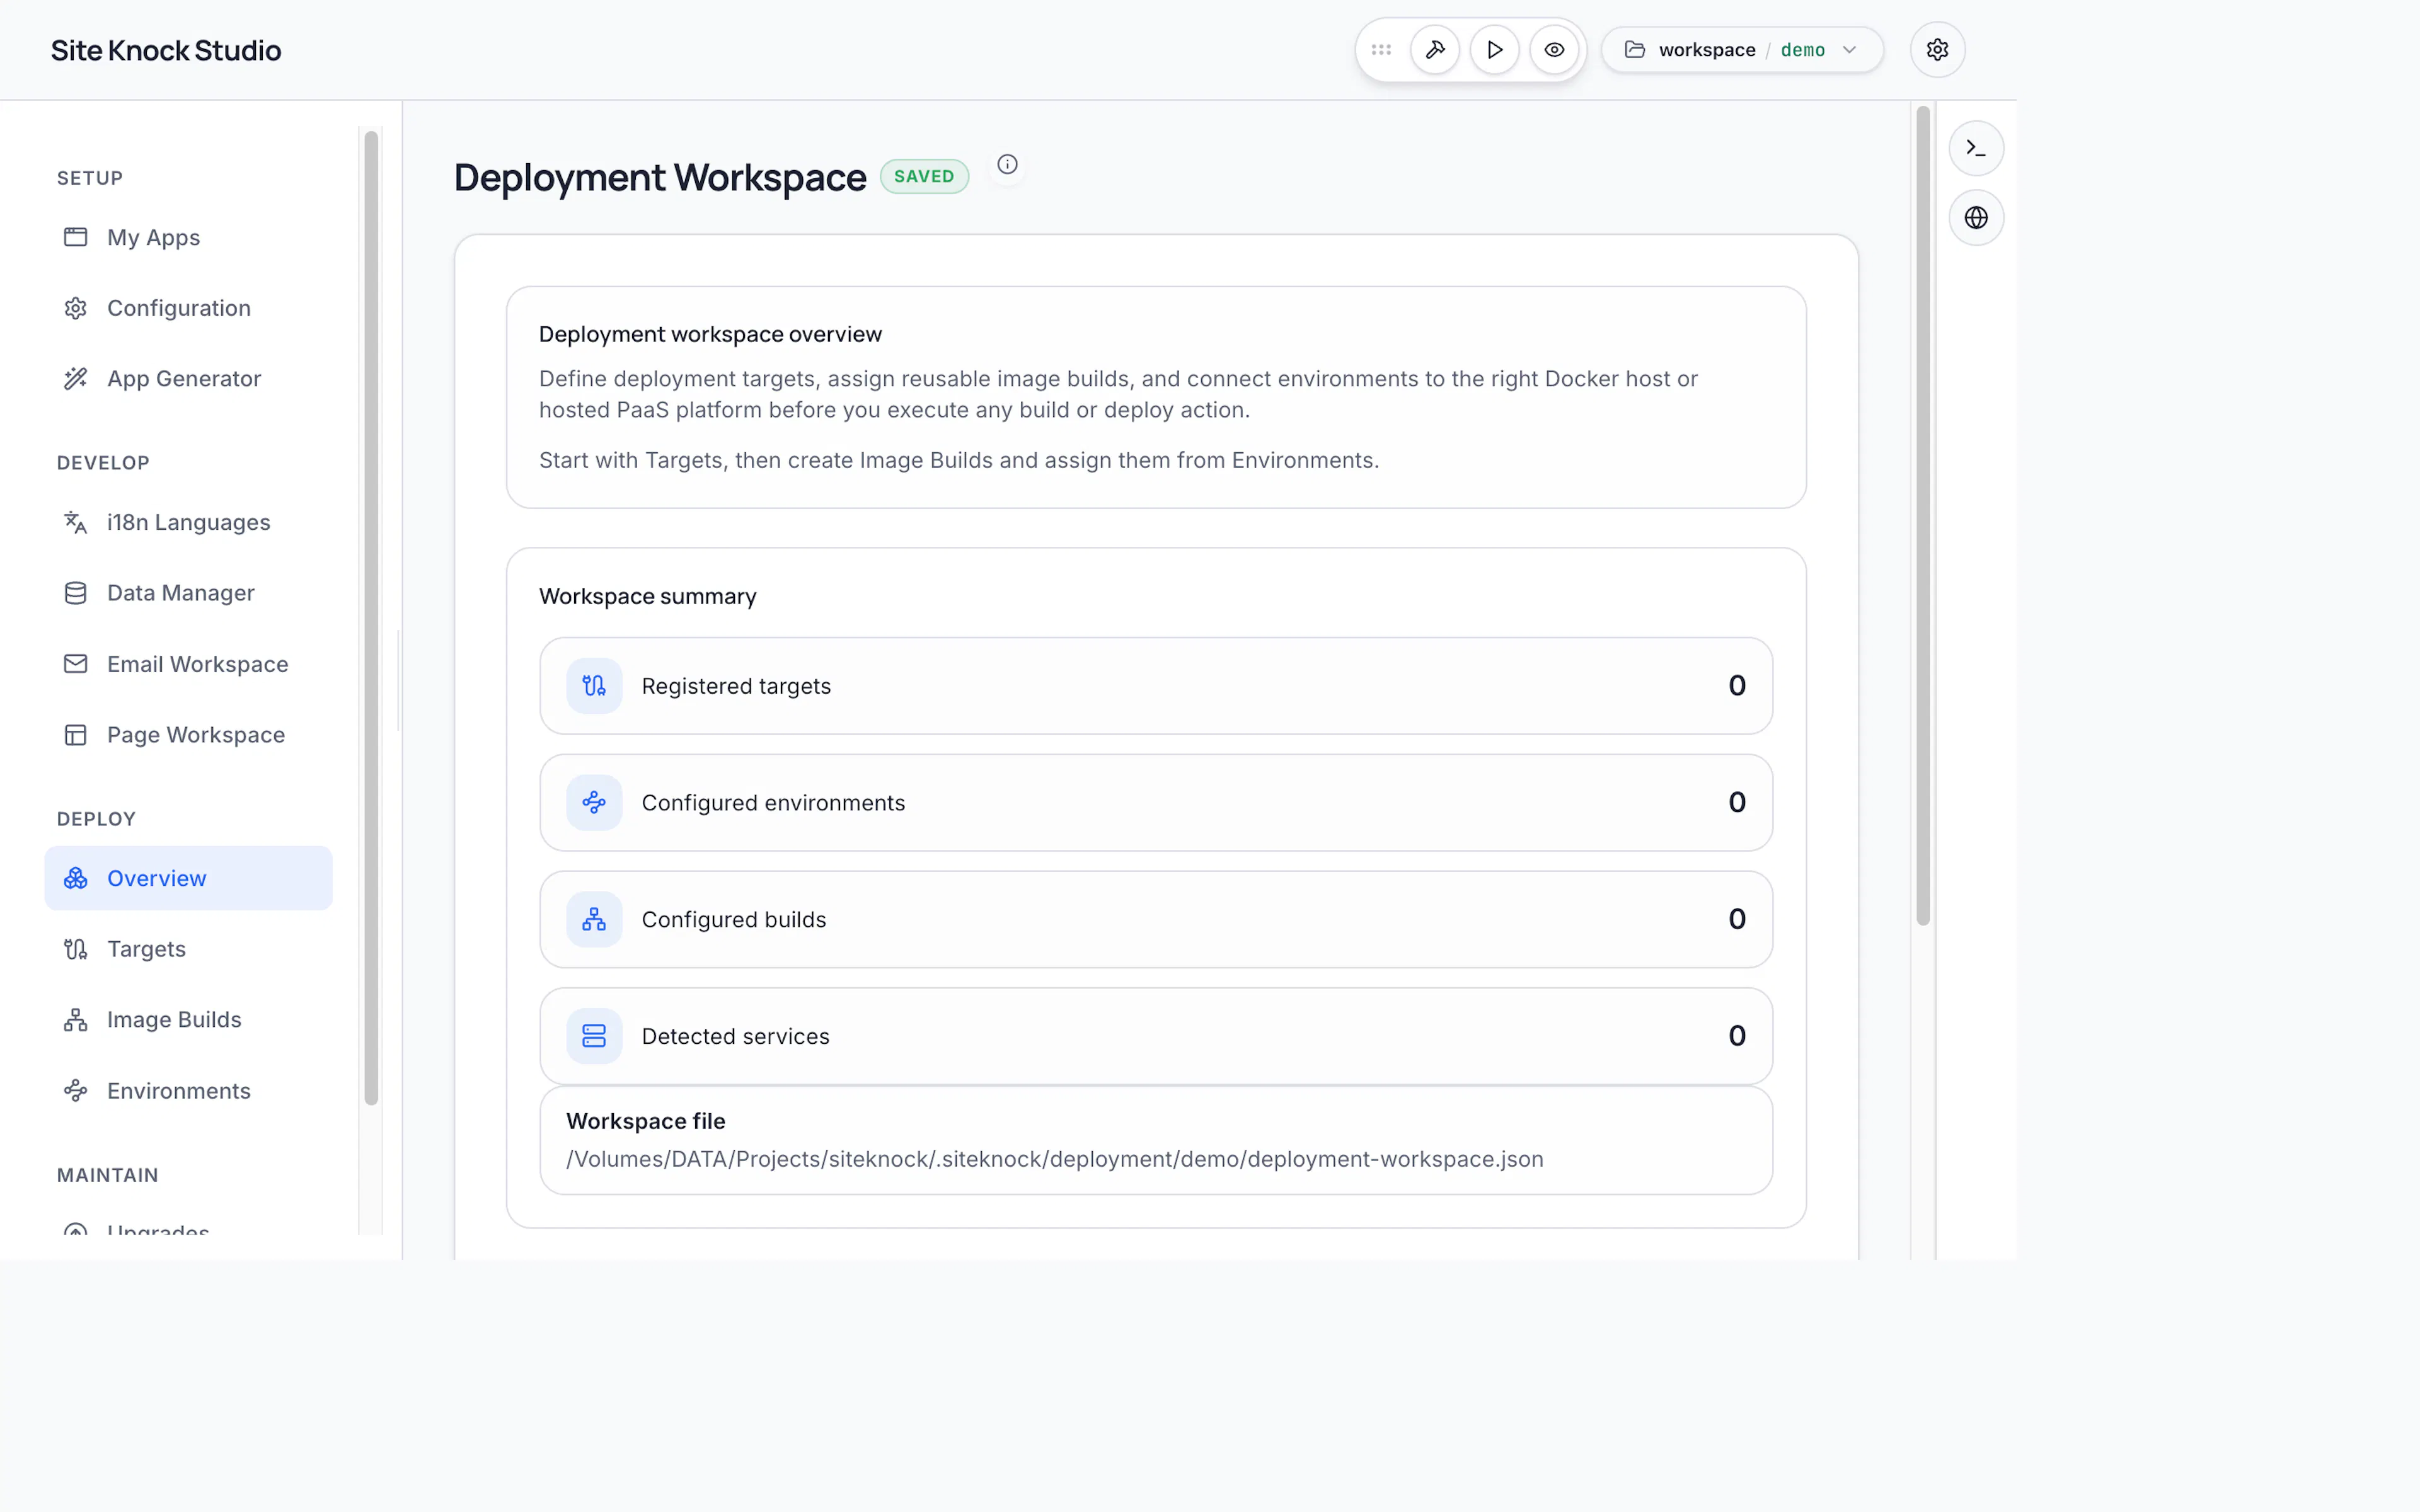The width and height of the screenshot is (2420, 1512).
Task: Click the Workspace file label
Action: [646, 1122]
